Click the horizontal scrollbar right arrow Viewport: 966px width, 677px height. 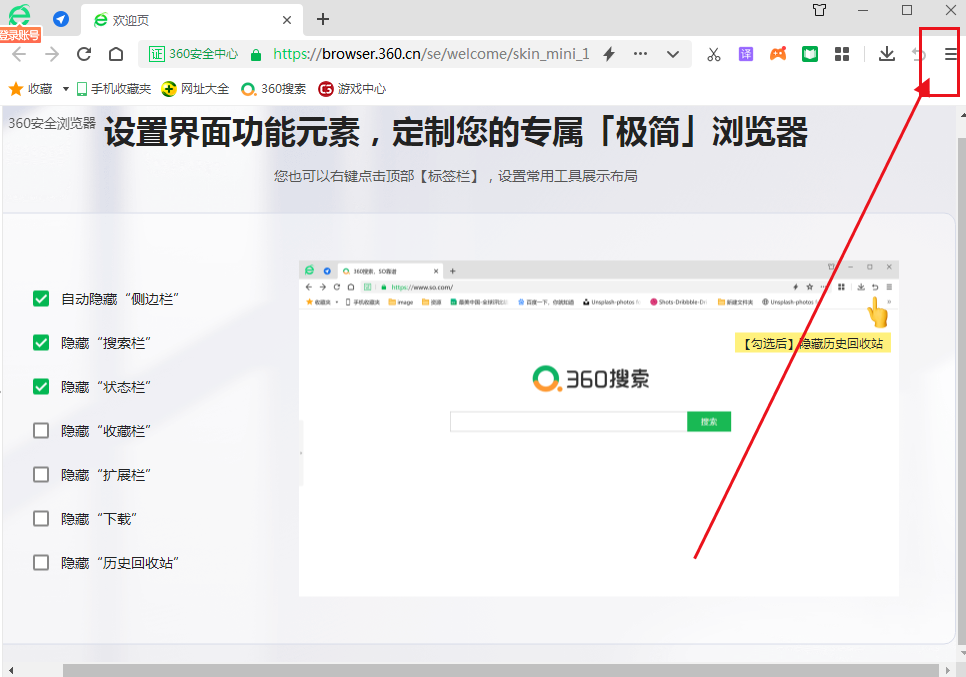[x=948, y=670]
